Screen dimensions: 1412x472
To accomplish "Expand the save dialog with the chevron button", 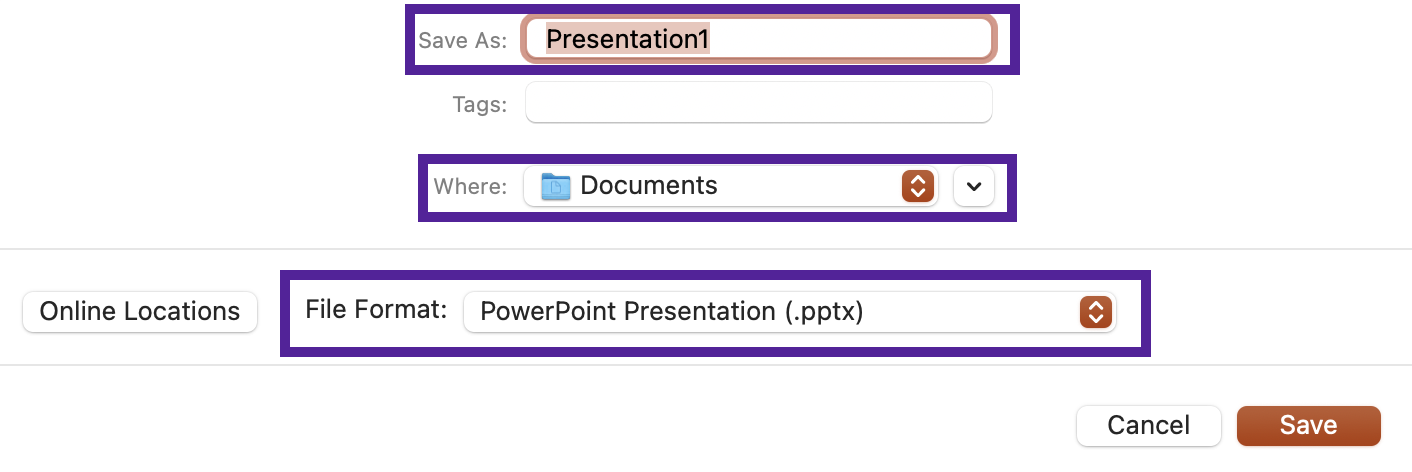I will (974, 186).
